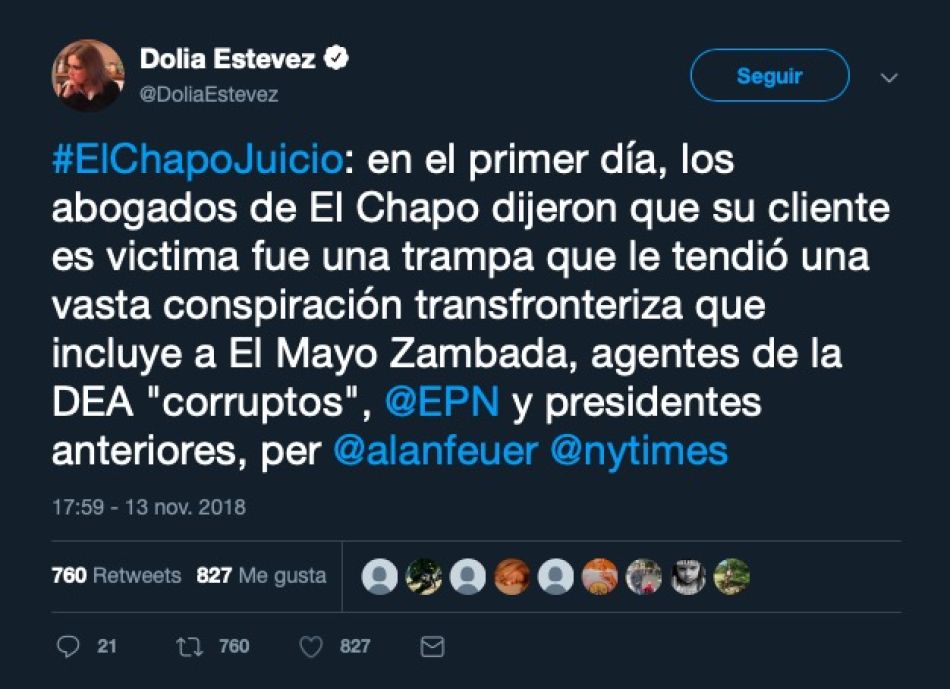Viewport: 950px width, 689px height.
Task: Click the verified badge next to Dolia Estevez
Action: [x=336, y=58]
